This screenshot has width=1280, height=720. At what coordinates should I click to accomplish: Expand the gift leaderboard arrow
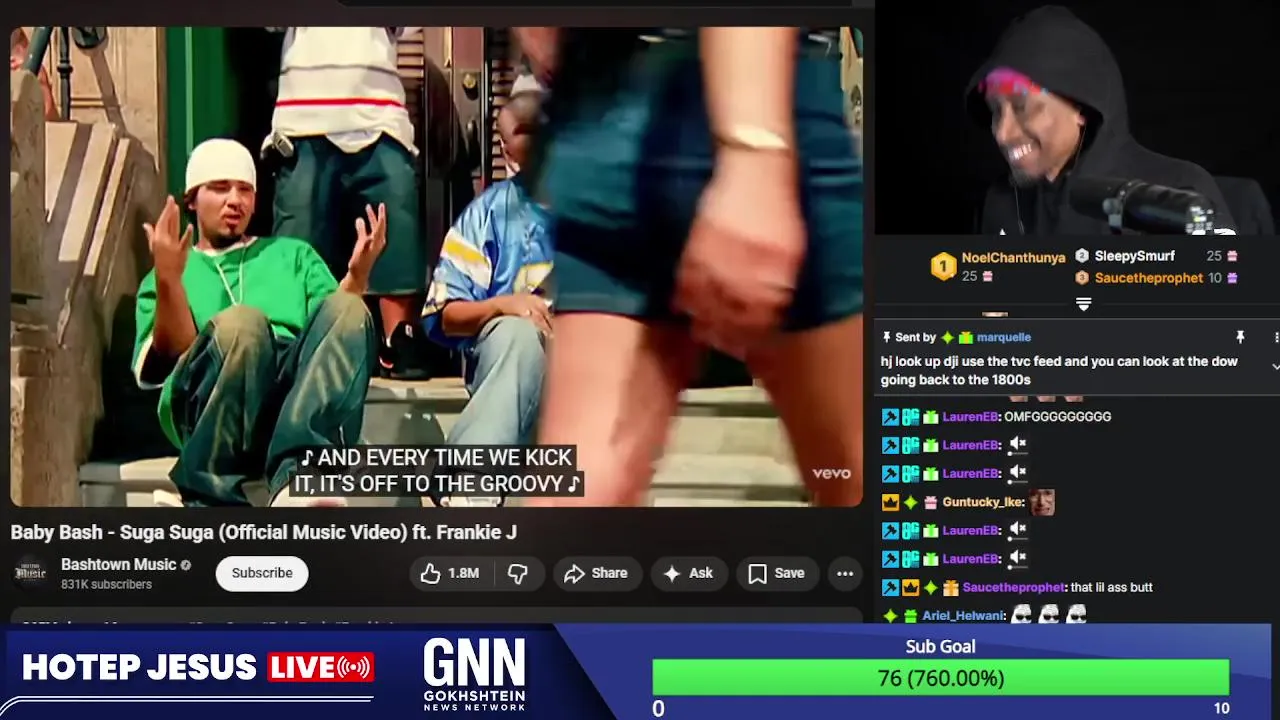tap(1083, 303)
